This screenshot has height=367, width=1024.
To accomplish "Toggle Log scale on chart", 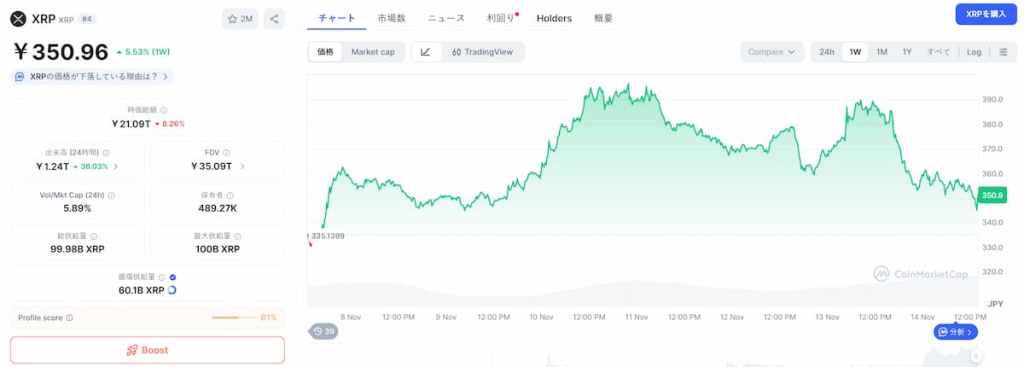I will point(974,52).
